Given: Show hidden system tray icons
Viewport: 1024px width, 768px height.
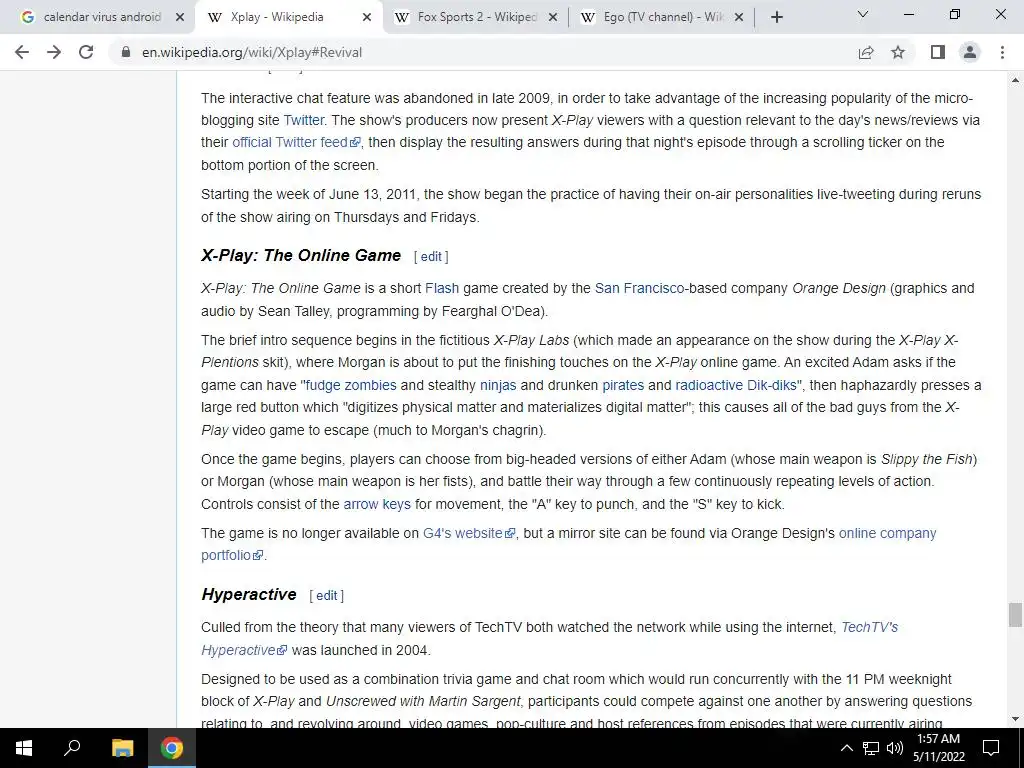Looking at the screenshot, I should point(846,748).
